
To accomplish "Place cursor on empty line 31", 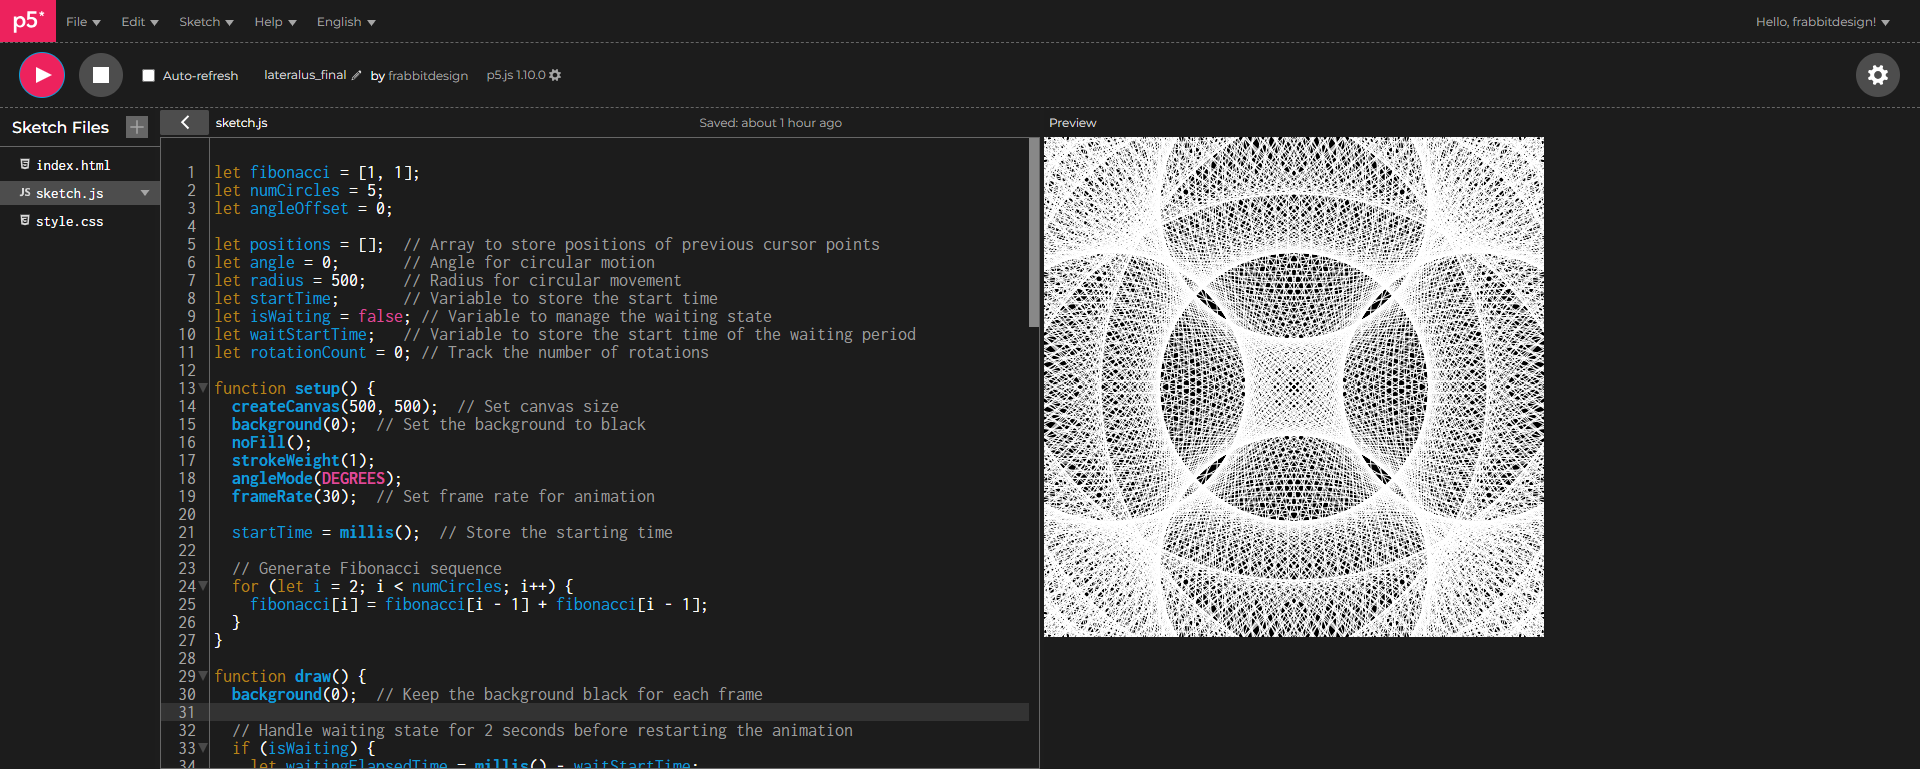I will pyautogui.click(x=620, y=712).
